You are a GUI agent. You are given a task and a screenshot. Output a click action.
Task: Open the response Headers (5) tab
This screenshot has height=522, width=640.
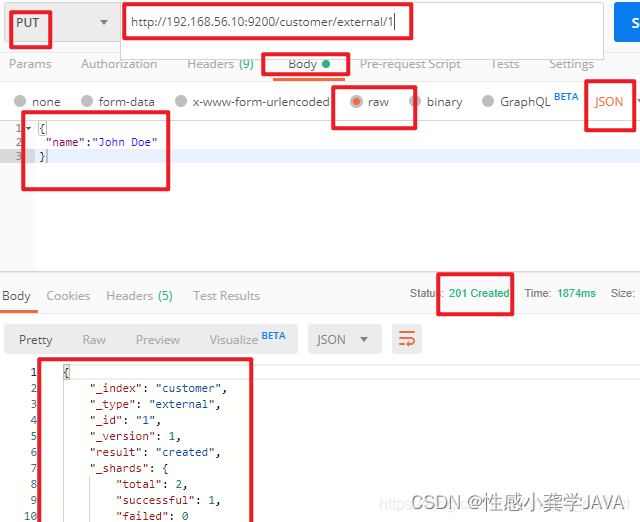[x=139, y=296]
